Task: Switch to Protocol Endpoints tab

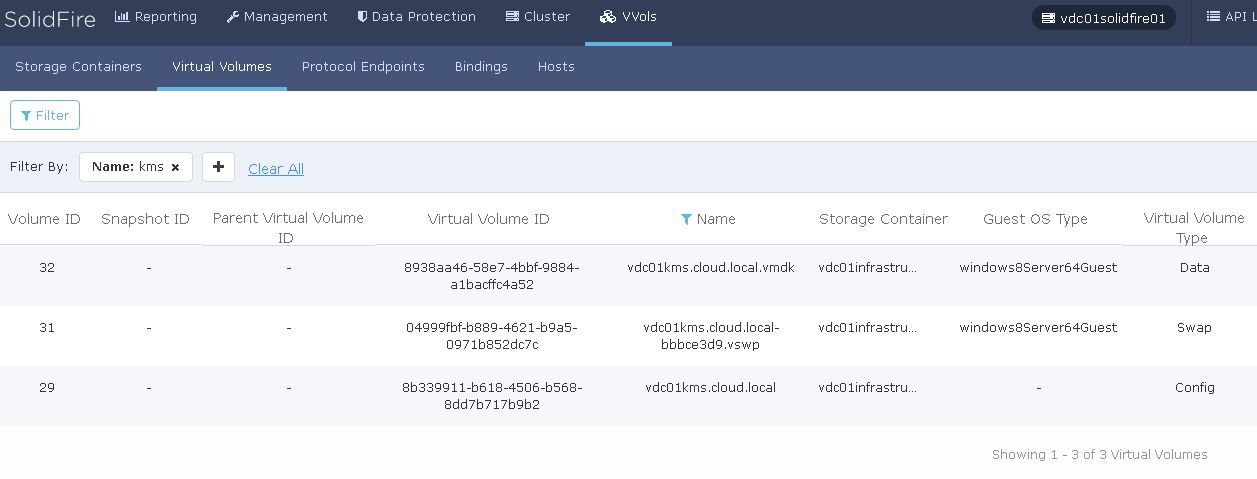Action: tap(363, 67)
